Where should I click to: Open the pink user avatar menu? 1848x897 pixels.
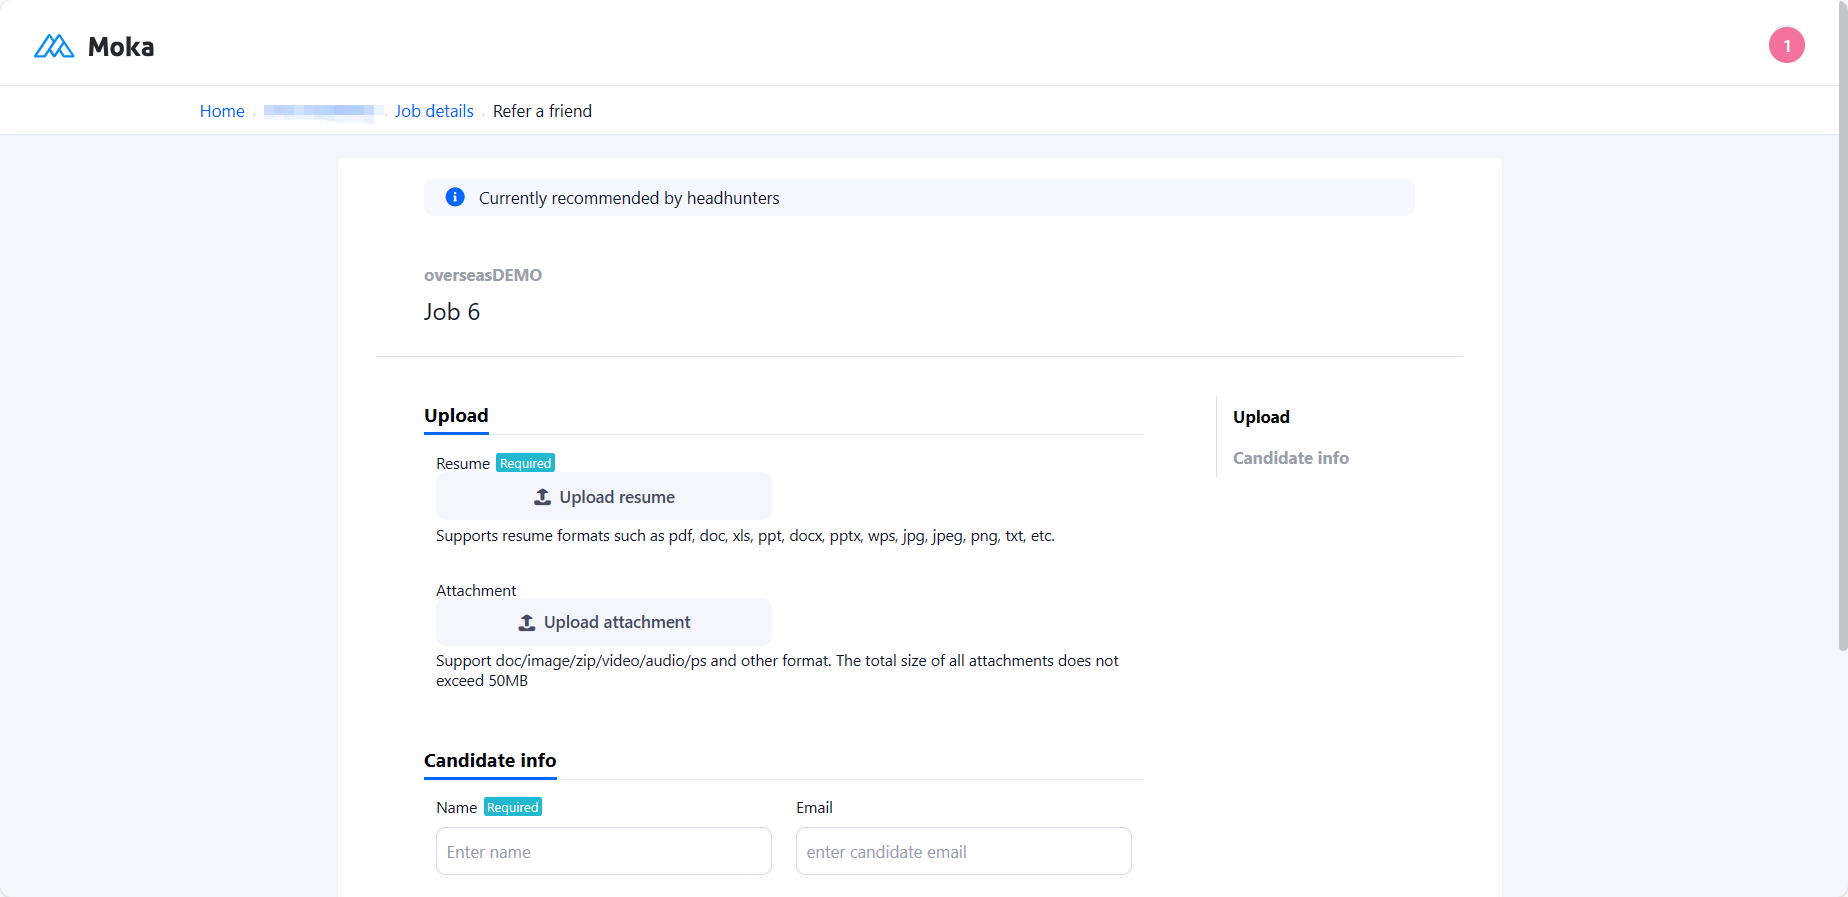pyautogui.click(x=1786, y=45)
